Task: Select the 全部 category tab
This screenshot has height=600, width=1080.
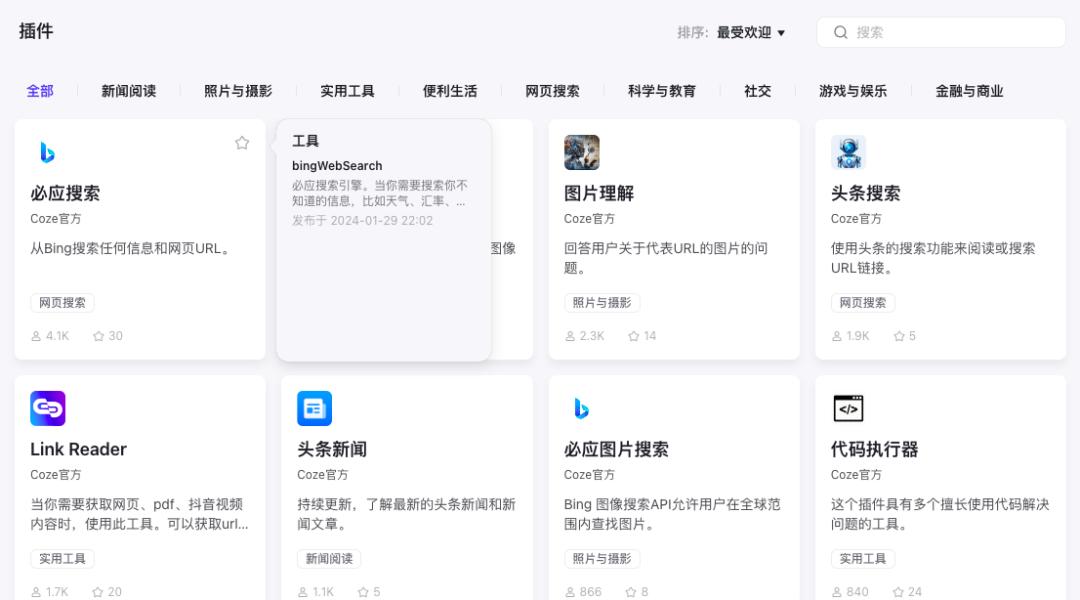Action: (40, 91)
